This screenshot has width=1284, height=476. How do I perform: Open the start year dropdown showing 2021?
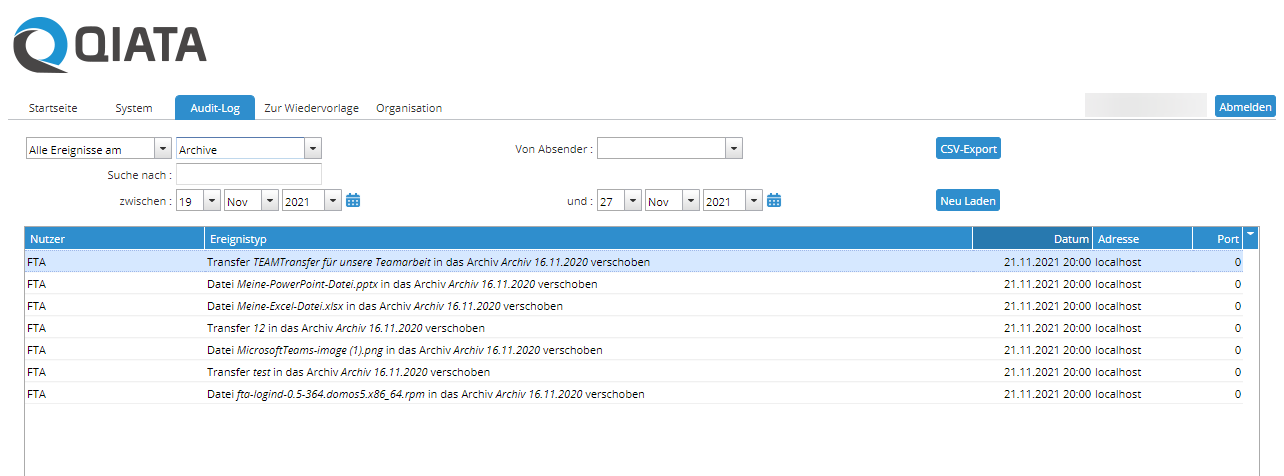(x=333, y=201)
